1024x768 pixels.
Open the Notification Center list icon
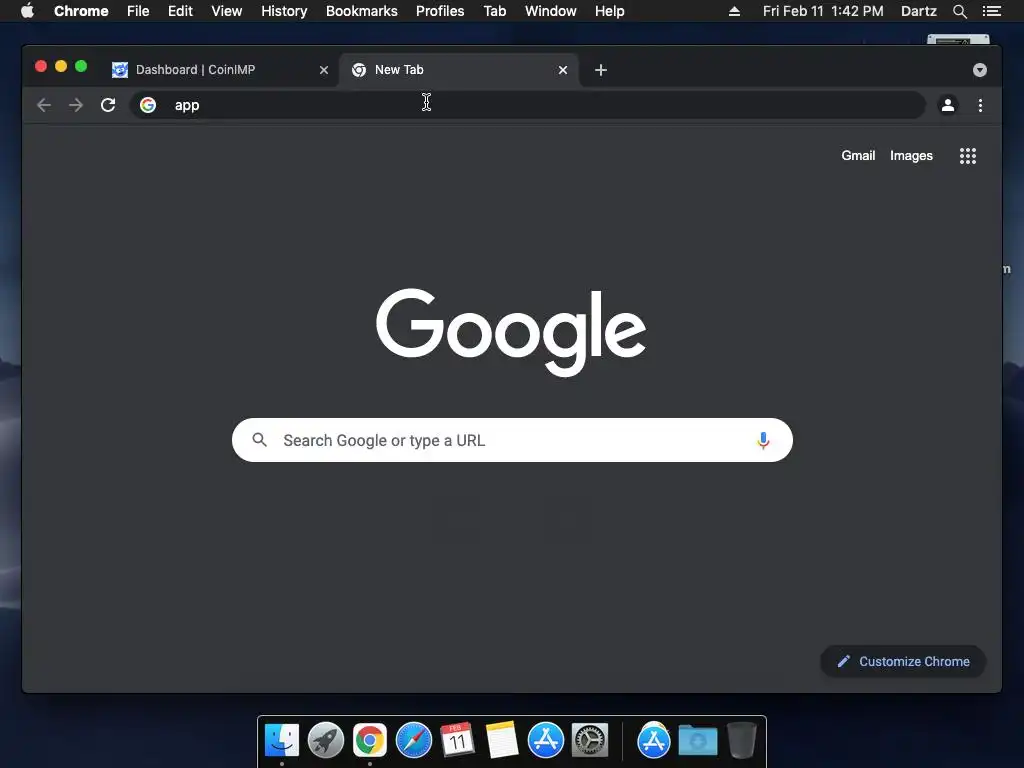992,11
